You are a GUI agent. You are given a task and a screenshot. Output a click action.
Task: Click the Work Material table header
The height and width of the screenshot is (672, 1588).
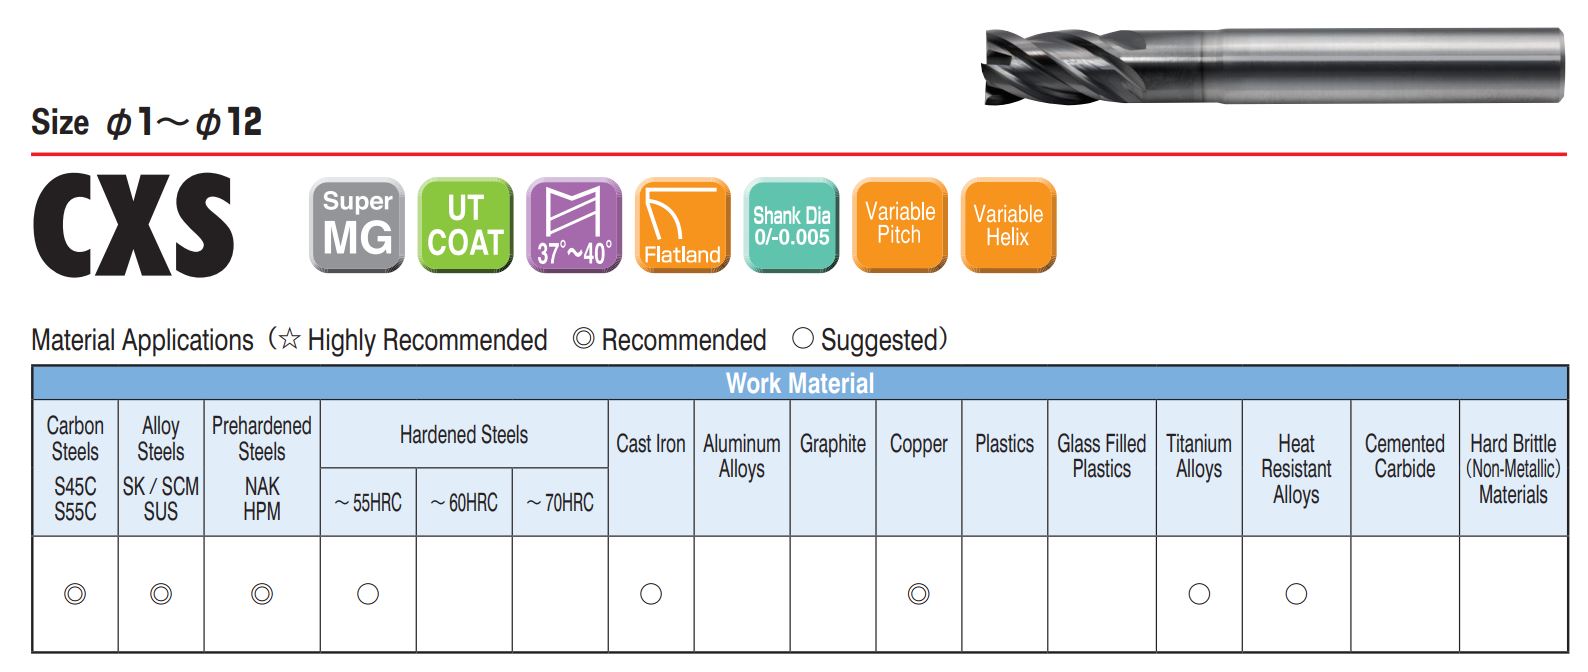pos(800,383)
